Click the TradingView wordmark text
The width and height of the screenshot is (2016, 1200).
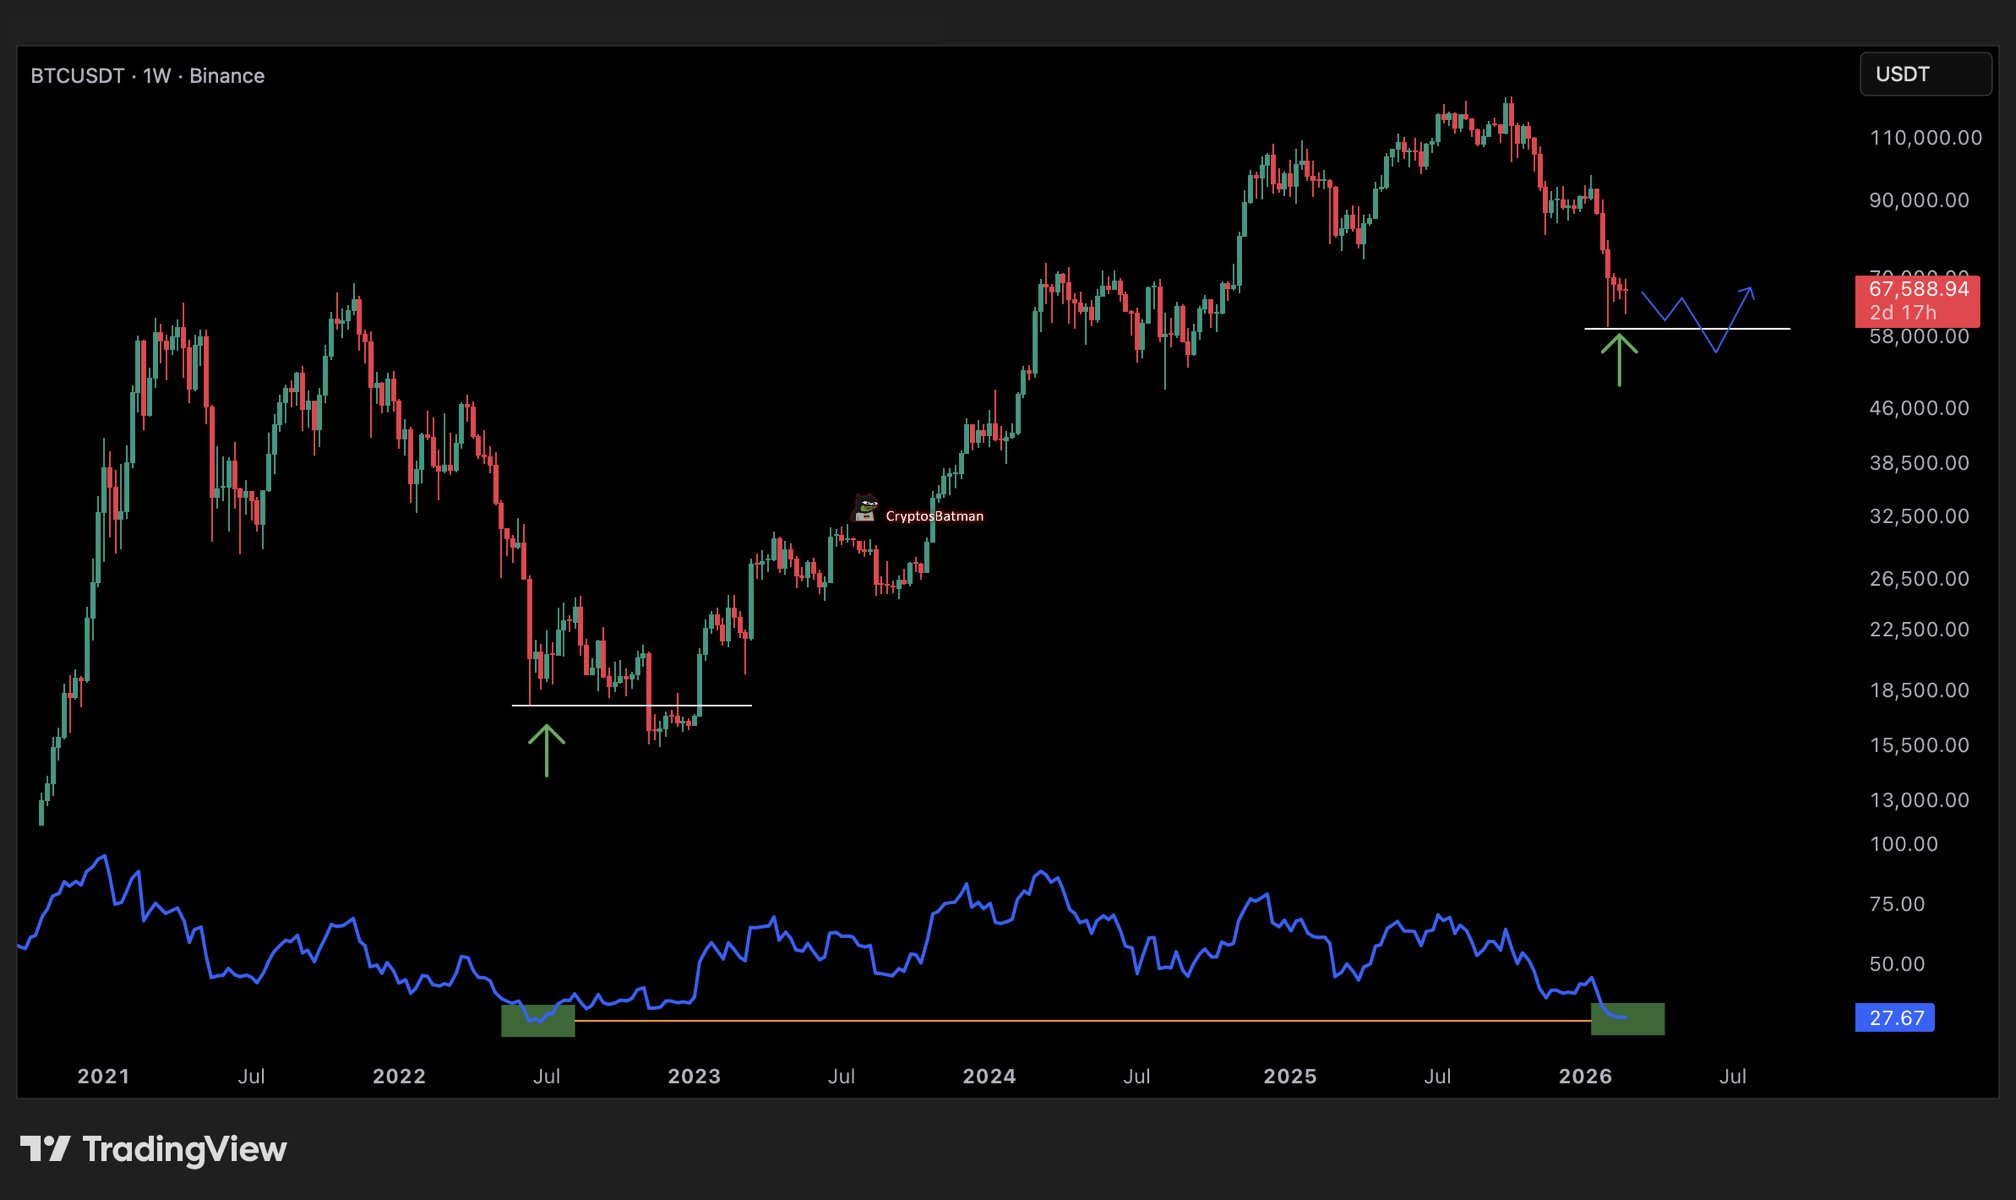185,1149
